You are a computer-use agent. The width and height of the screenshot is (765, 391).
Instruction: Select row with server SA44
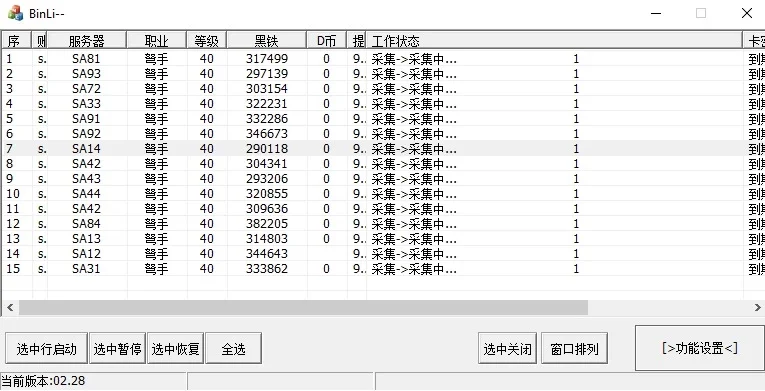tap(383, 194)
